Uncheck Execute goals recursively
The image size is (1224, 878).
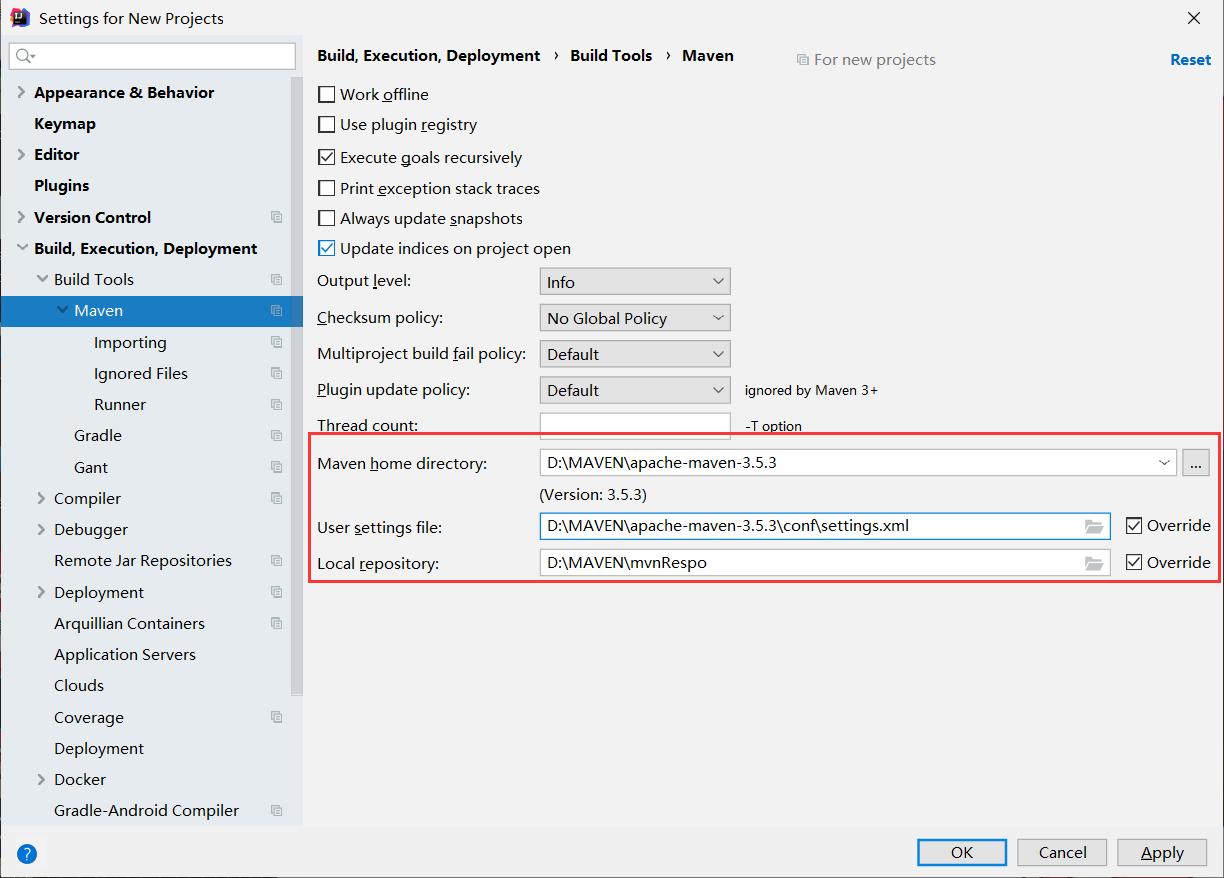pyautogui.click(x=326, y=157)
